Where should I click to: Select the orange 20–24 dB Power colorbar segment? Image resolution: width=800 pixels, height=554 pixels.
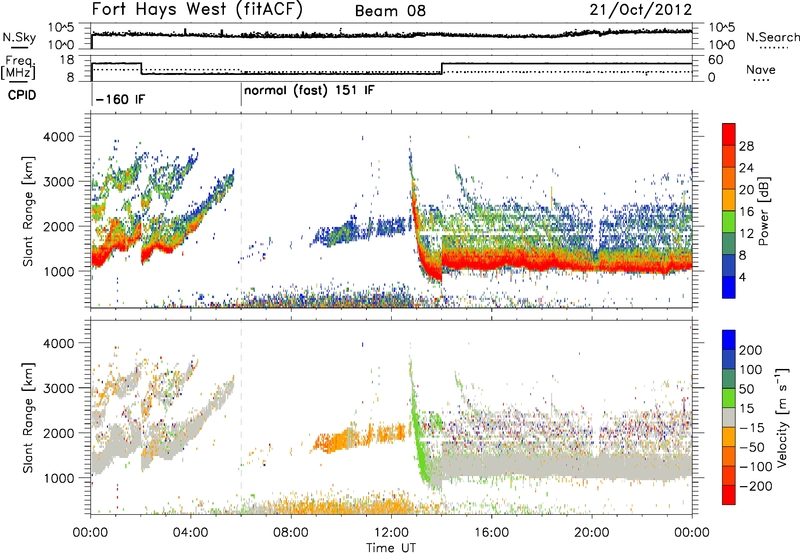click(729, 179)
